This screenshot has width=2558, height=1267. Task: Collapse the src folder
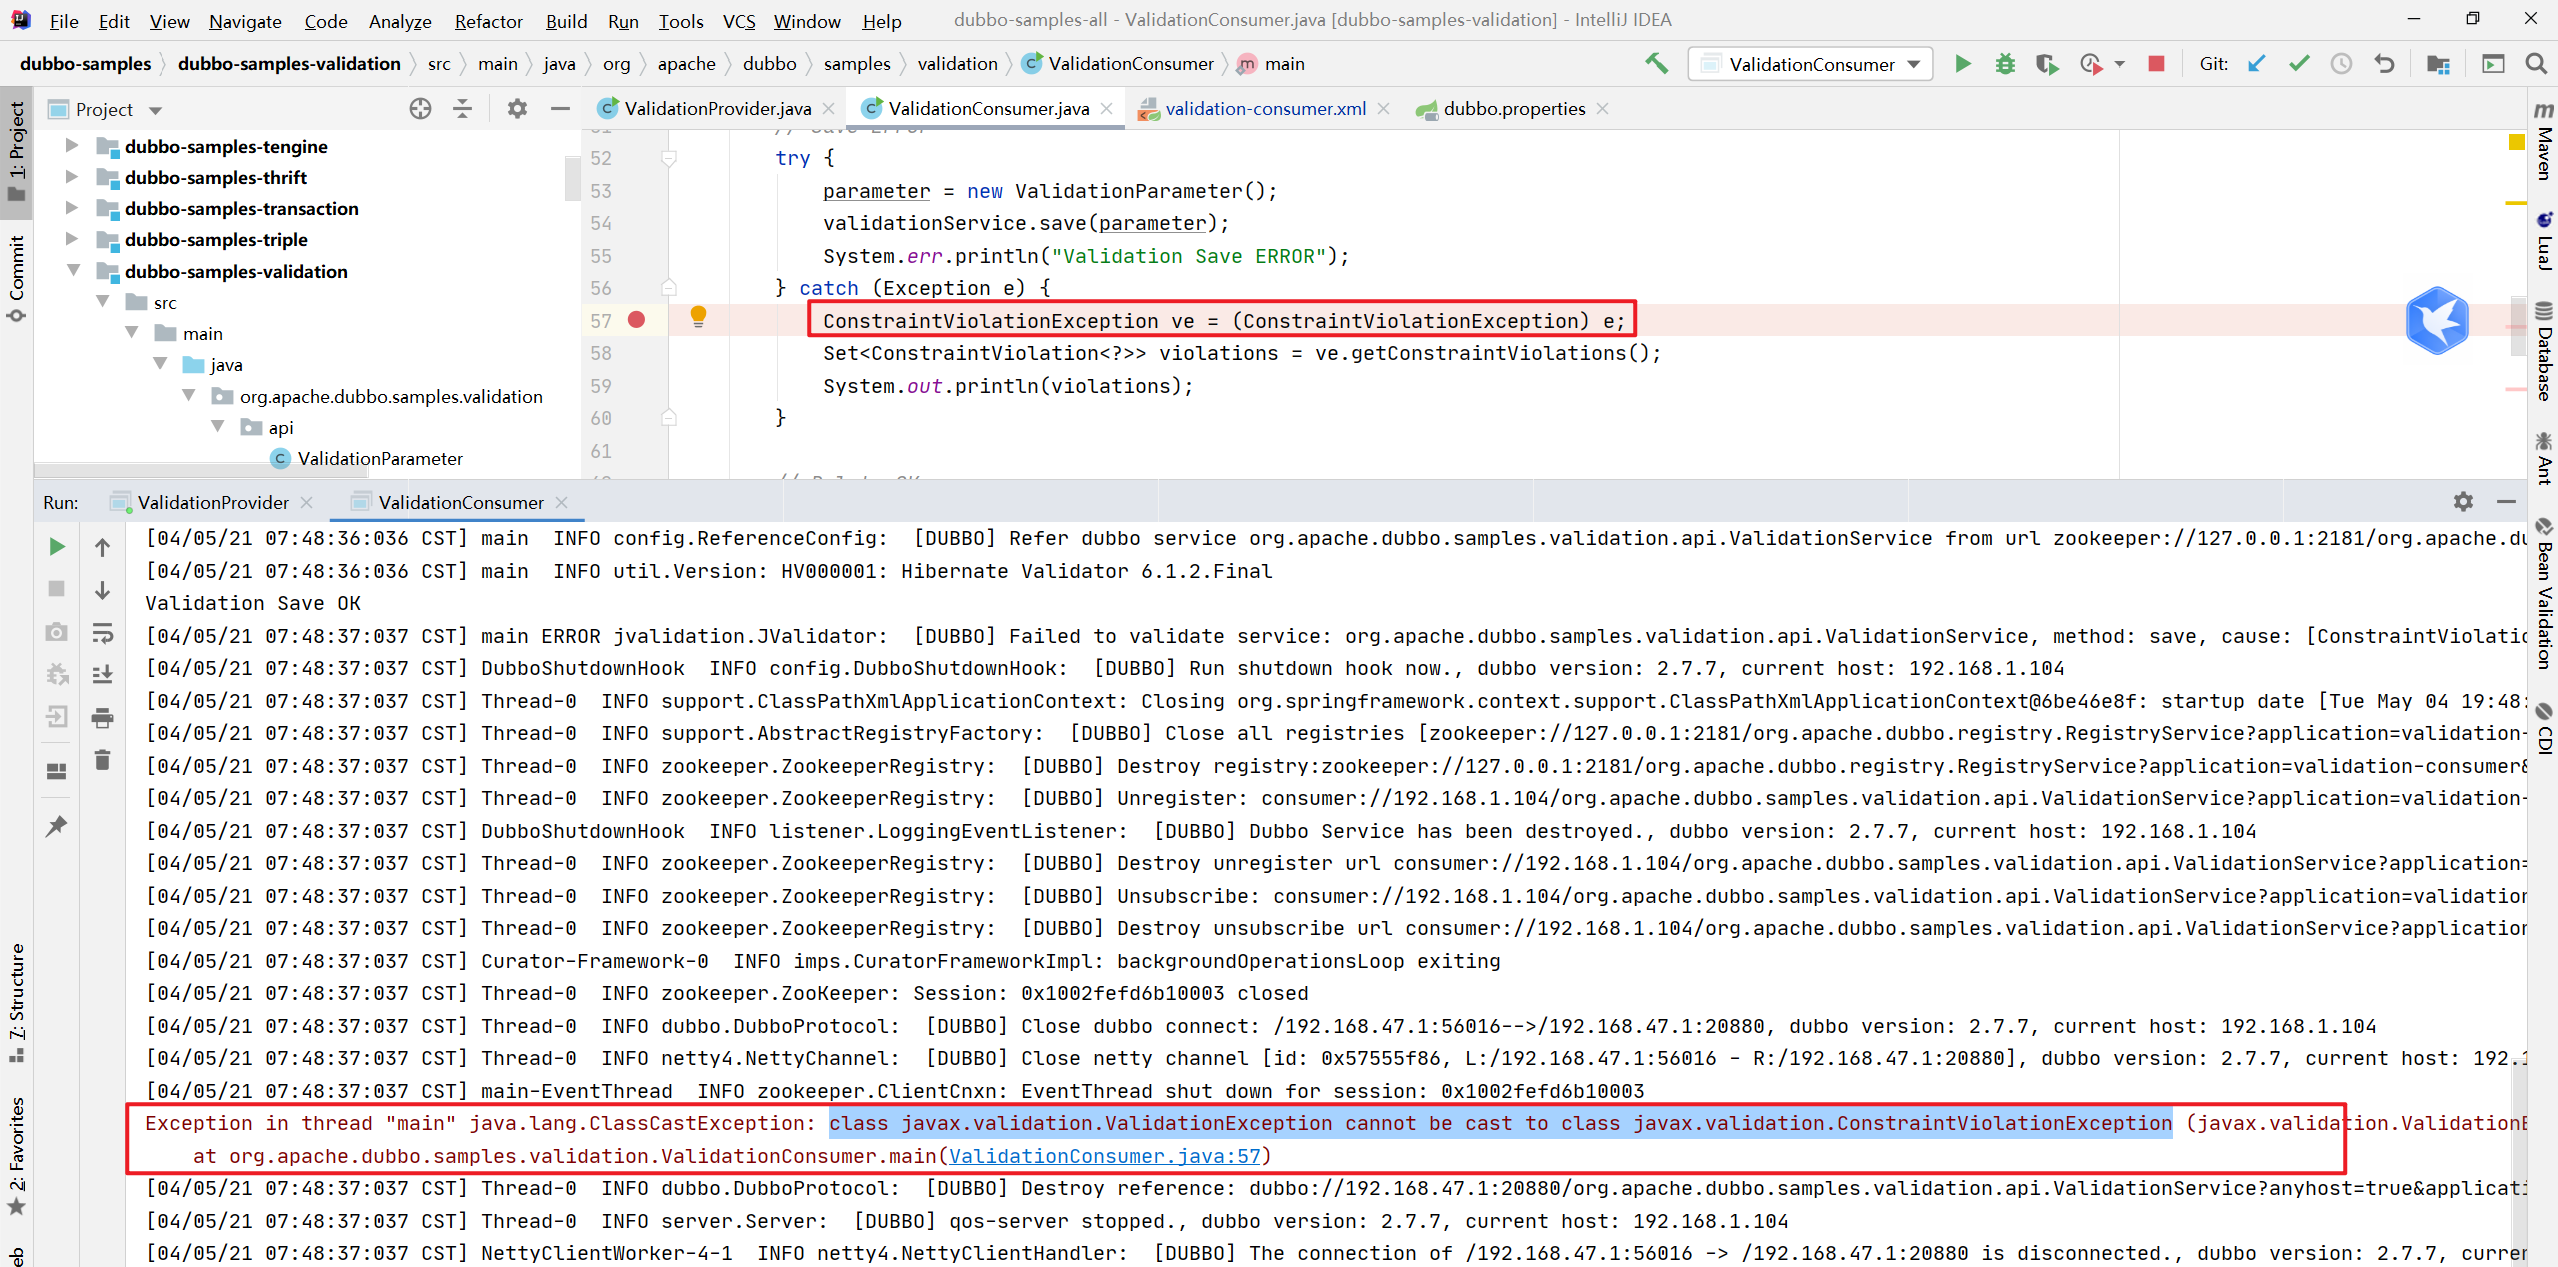point(103,301)
